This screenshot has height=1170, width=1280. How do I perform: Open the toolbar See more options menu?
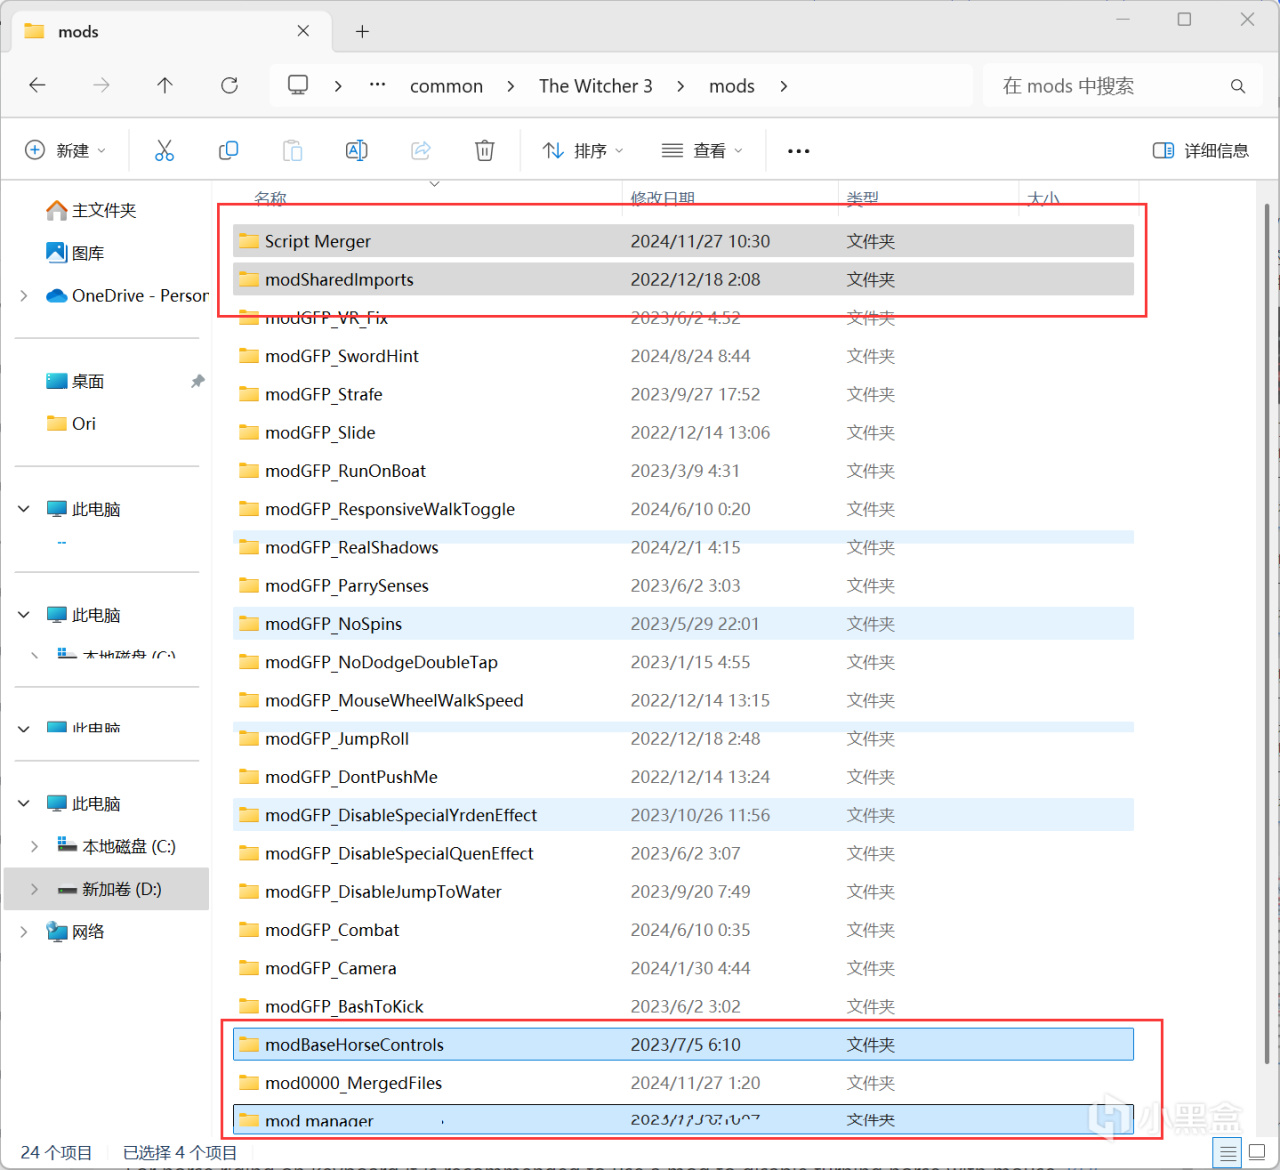(x=798, y=151)
